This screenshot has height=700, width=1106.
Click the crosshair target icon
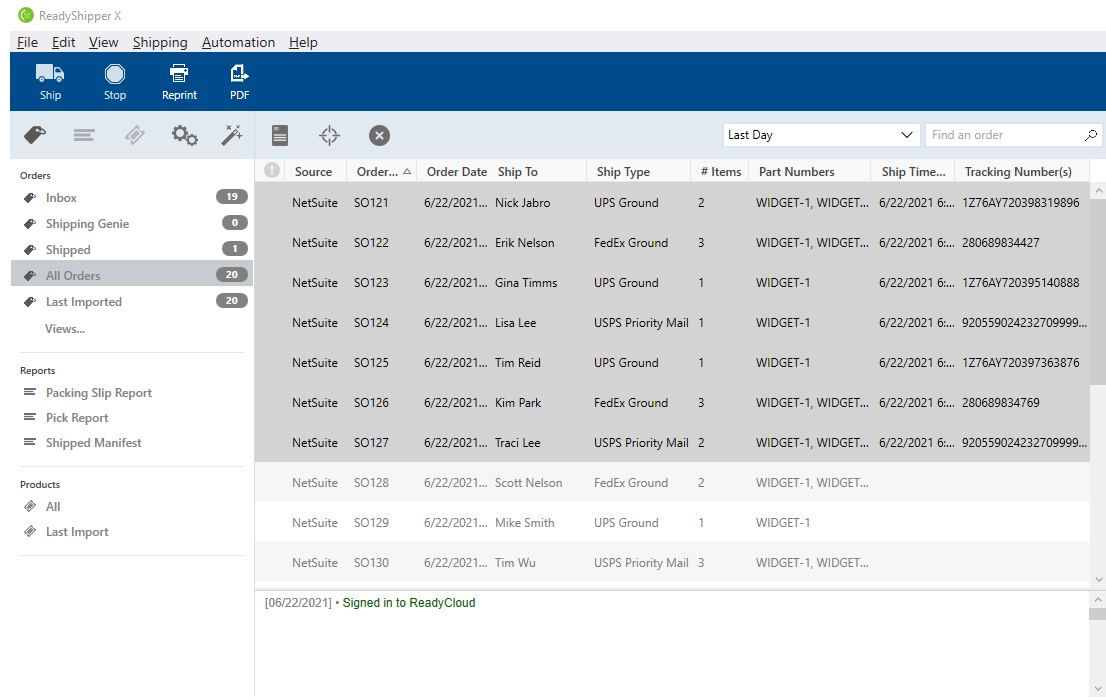[329, 135]
